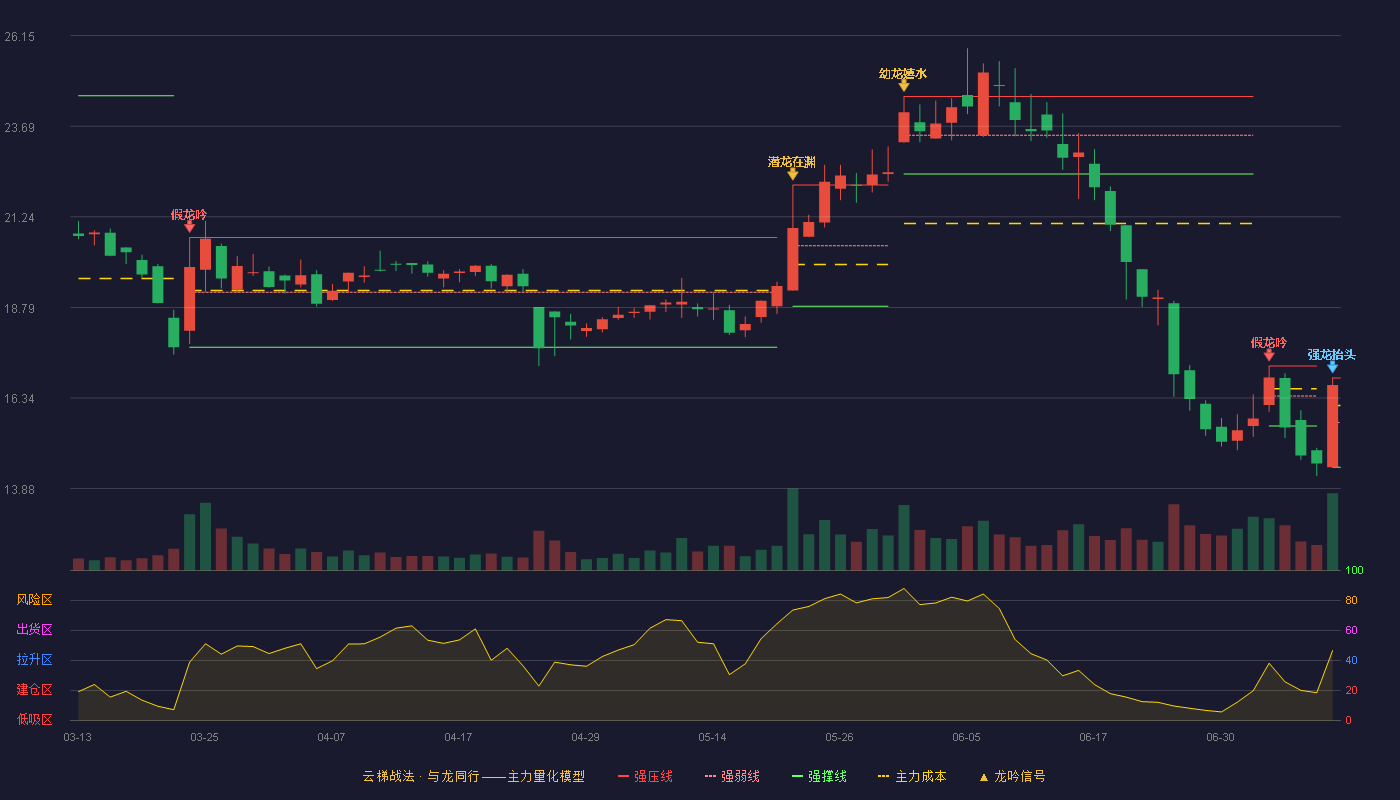Screen dimensions: 1400x800
Task: Click the red candle below 强龙抬头 signal
Action: [x=1332, y=426]
